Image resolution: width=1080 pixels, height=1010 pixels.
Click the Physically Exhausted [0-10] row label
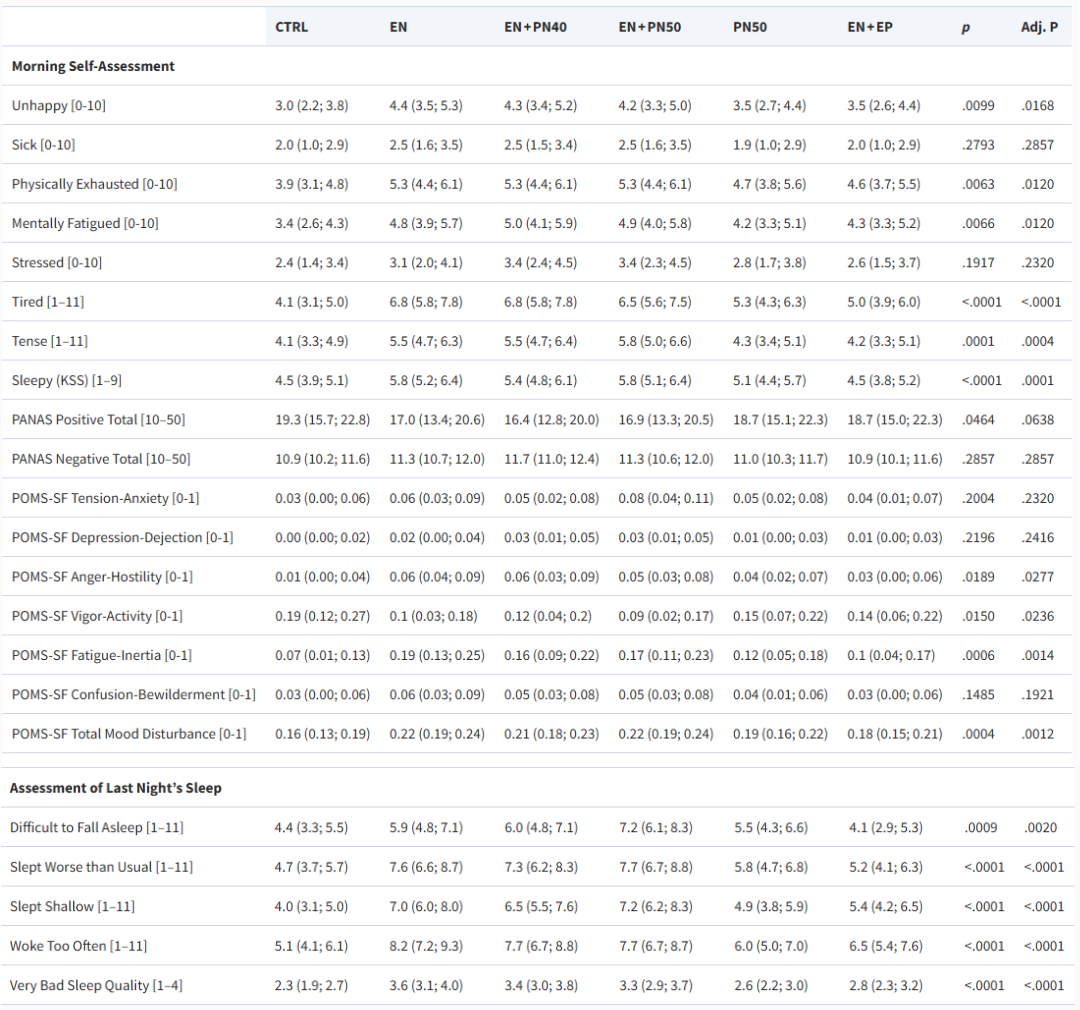tap(95, 184)
